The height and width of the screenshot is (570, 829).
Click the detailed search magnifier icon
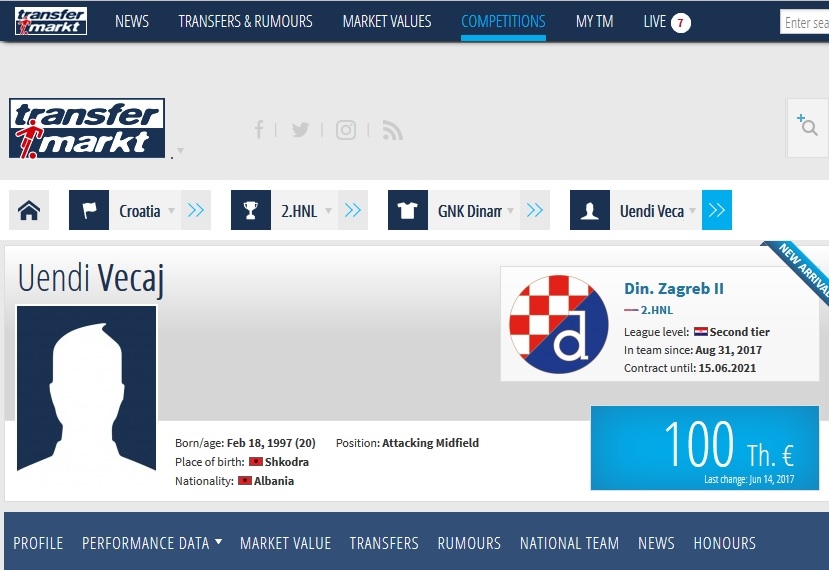pos(807,125)
